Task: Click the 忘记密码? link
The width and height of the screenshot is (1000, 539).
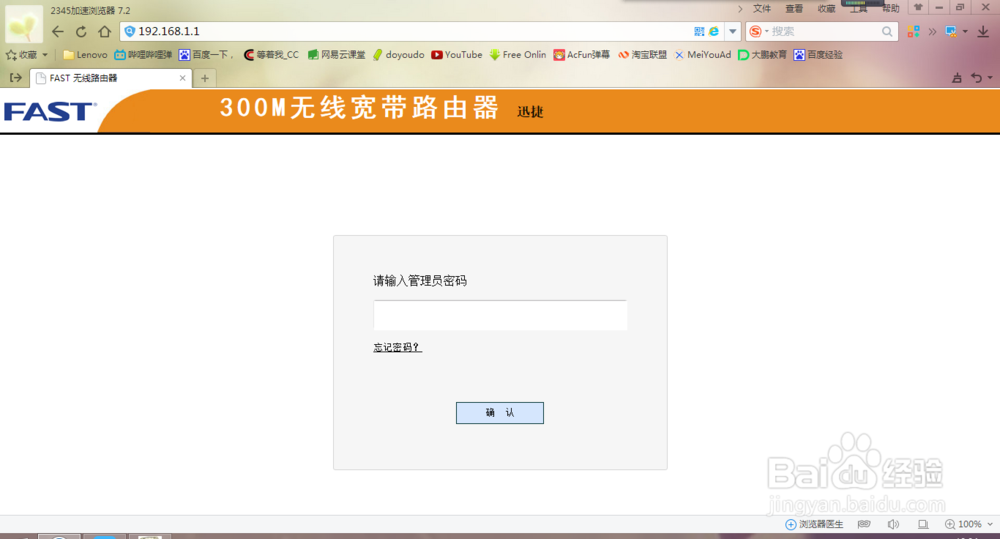Action: [x=397, y=347]
